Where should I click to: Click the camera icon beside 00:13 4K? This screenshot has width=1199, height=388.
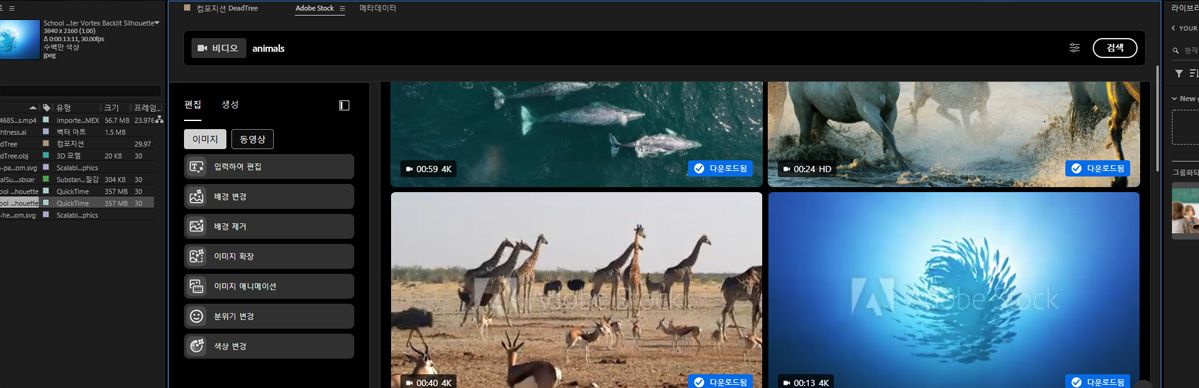[786, 382]
